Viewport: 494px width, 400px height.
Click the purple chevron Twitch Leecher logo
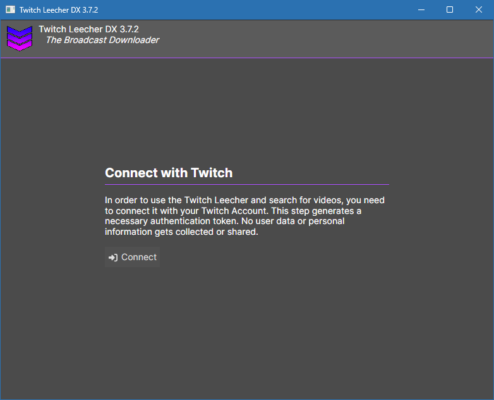(20, 38)
